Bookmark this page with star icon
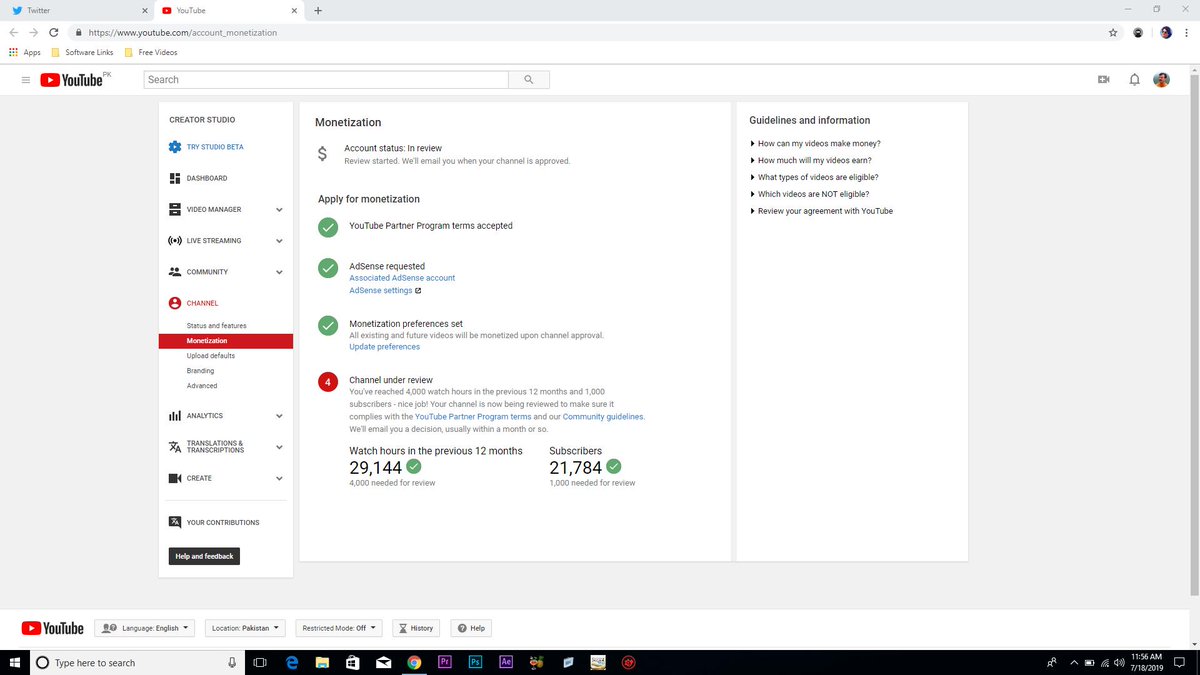The width and height of the screenshot is (1200, 675). pyautogui.click(x=1113, y=32)
